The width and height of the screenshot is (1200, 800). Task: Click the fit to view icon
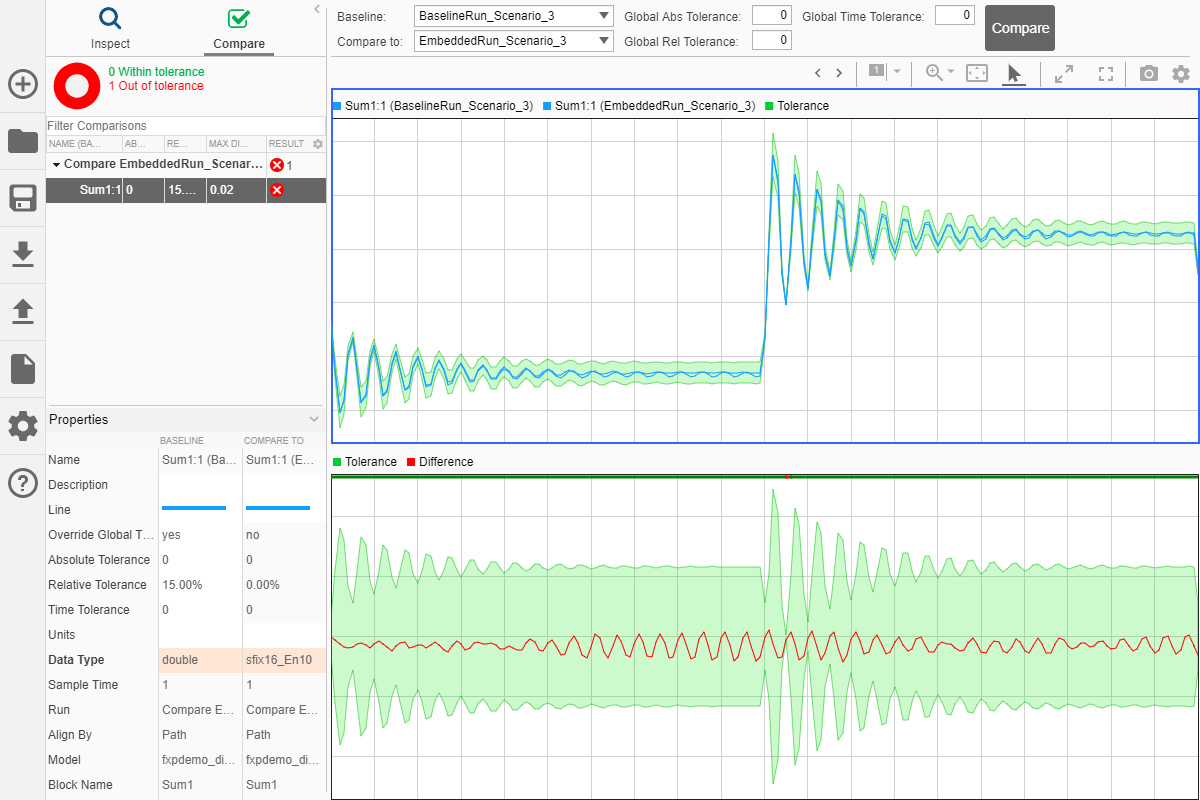coord(977,73)
